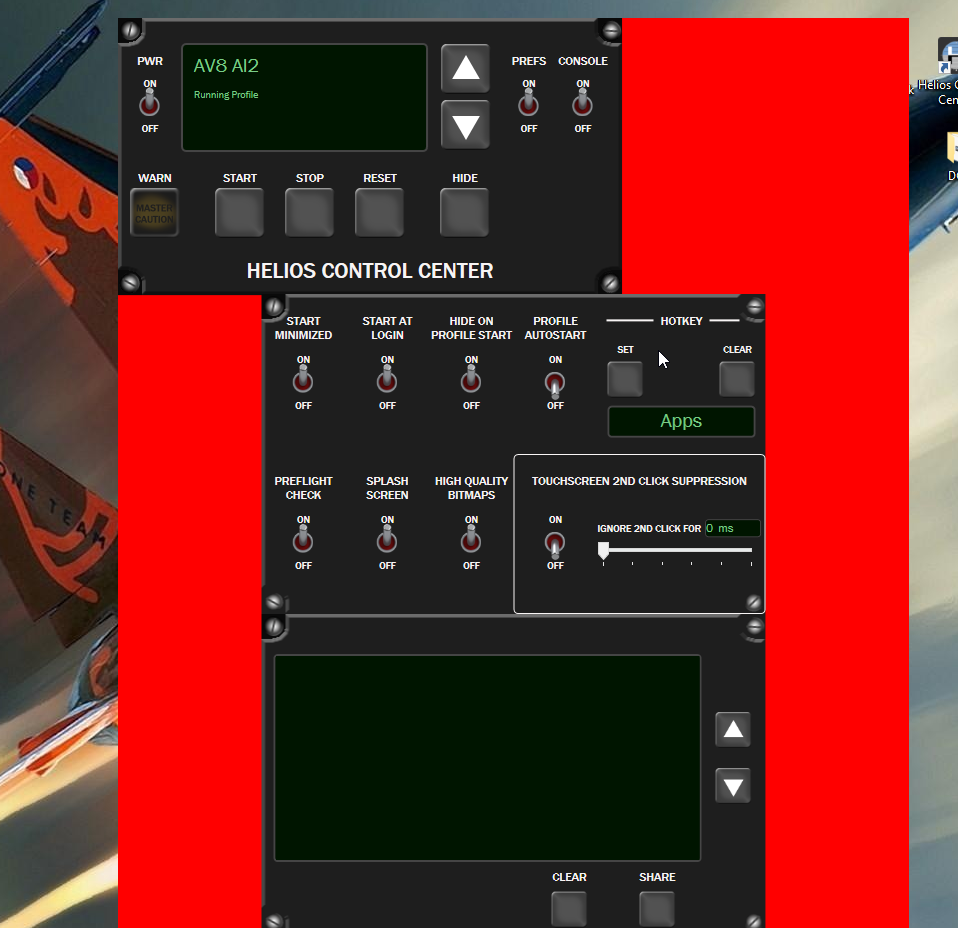This screenshot has height=928, width=958.
Task: Click the profile scroll-up arrow
Action: point(464,68)
